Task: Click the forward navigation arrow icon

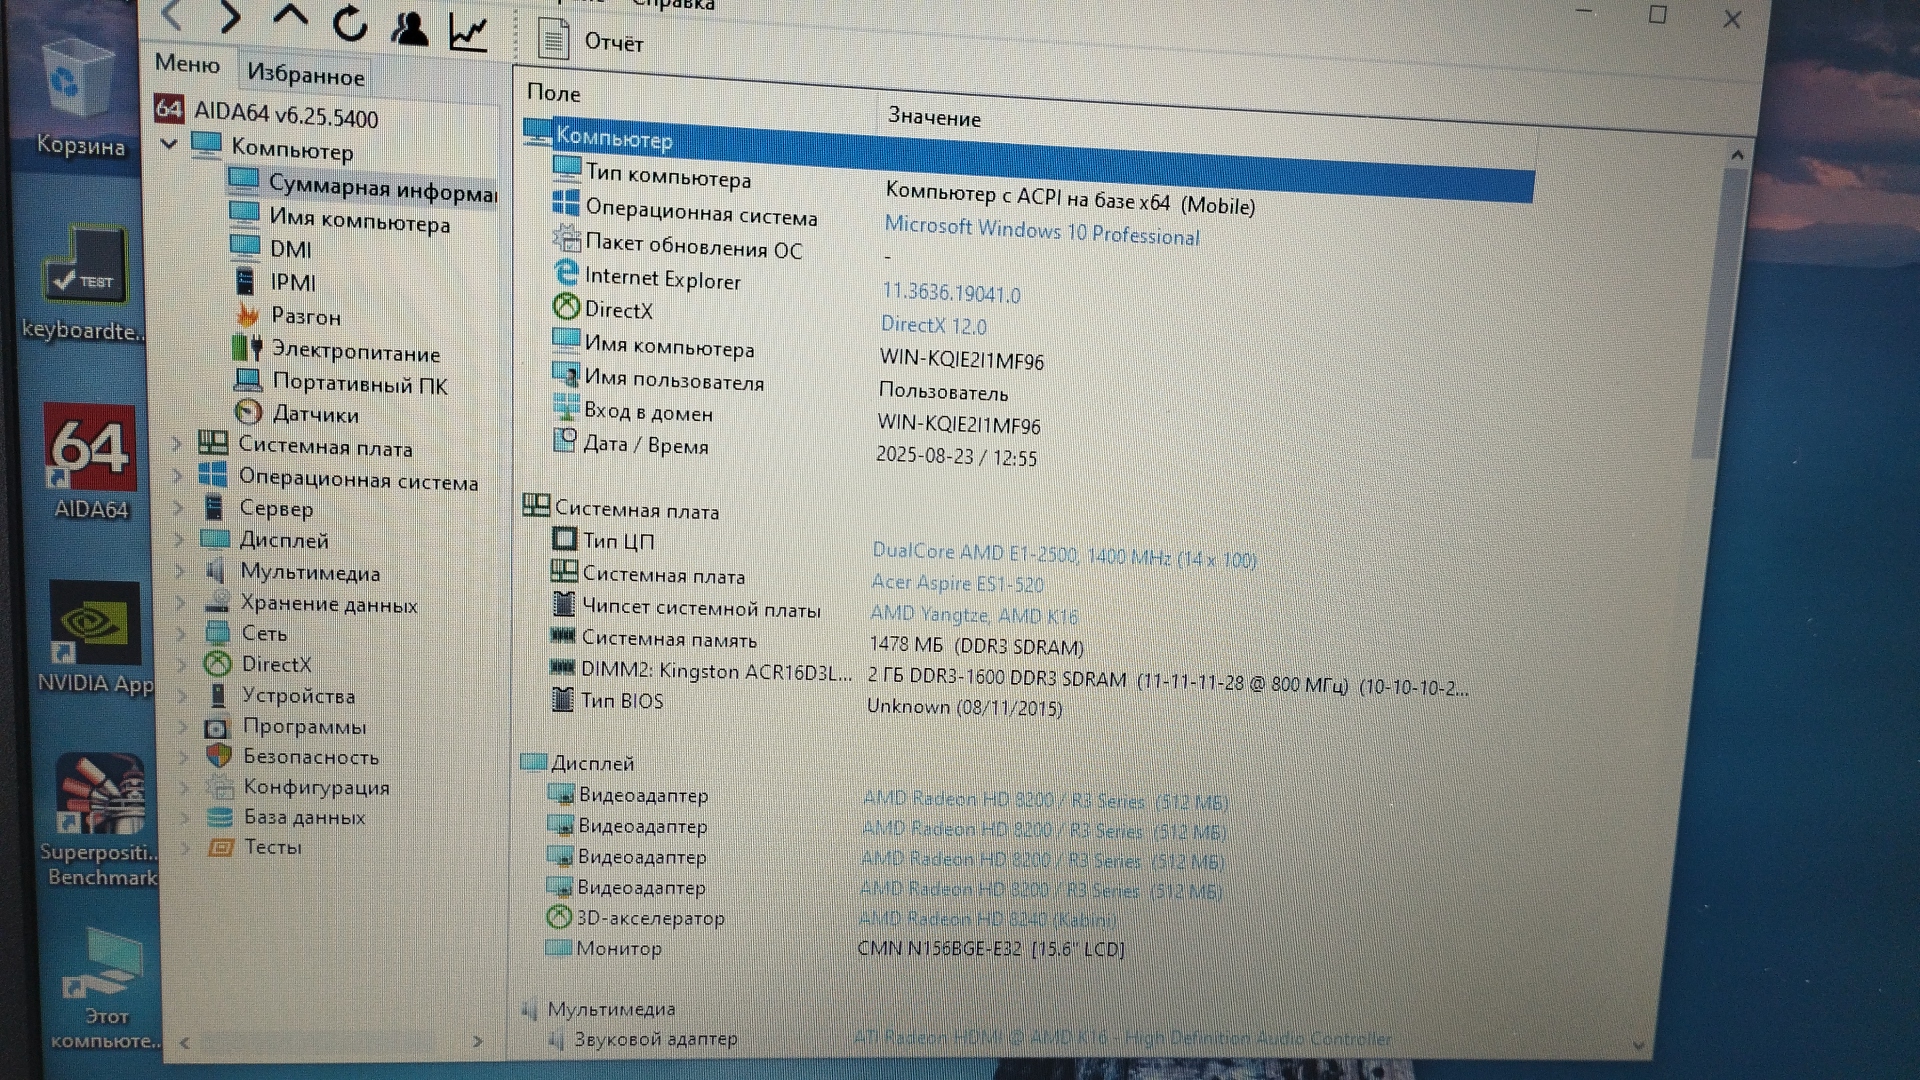Action: pos(231,16)
